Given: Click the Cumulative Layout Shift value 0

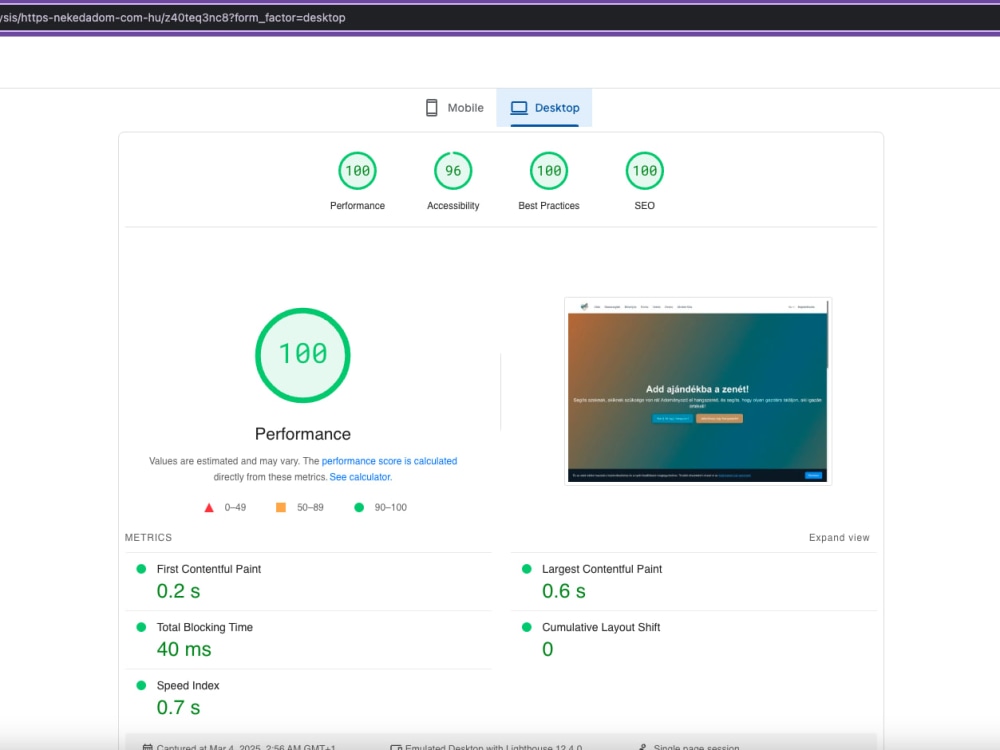Looking at the screenshot, I should click(548, 649).
